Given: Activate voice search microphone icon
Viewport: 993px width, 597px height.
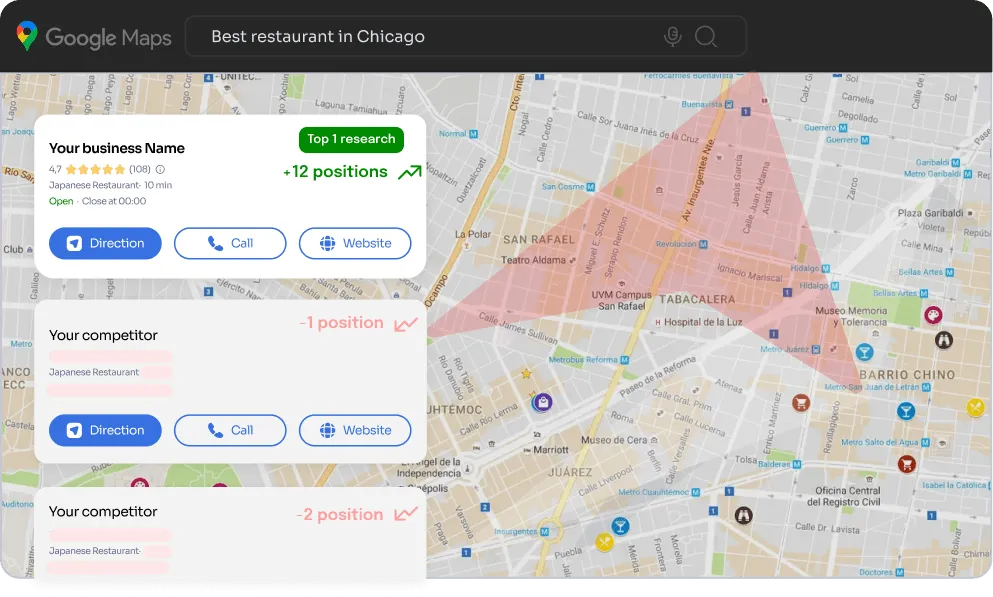Looking at the screenshot, I should click(673, 36).
